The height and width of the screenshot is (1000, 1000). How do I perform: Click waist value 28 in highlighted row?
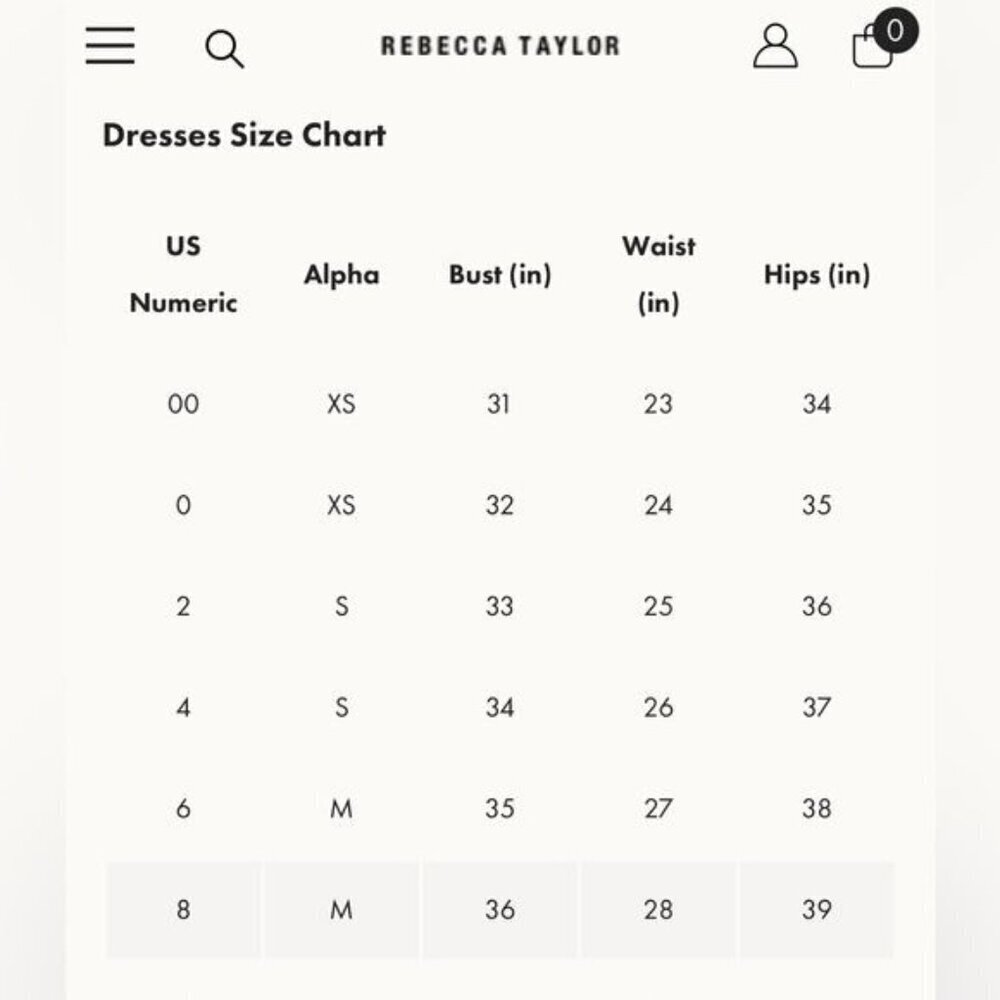pyautogui.click(x=658, y=909)
